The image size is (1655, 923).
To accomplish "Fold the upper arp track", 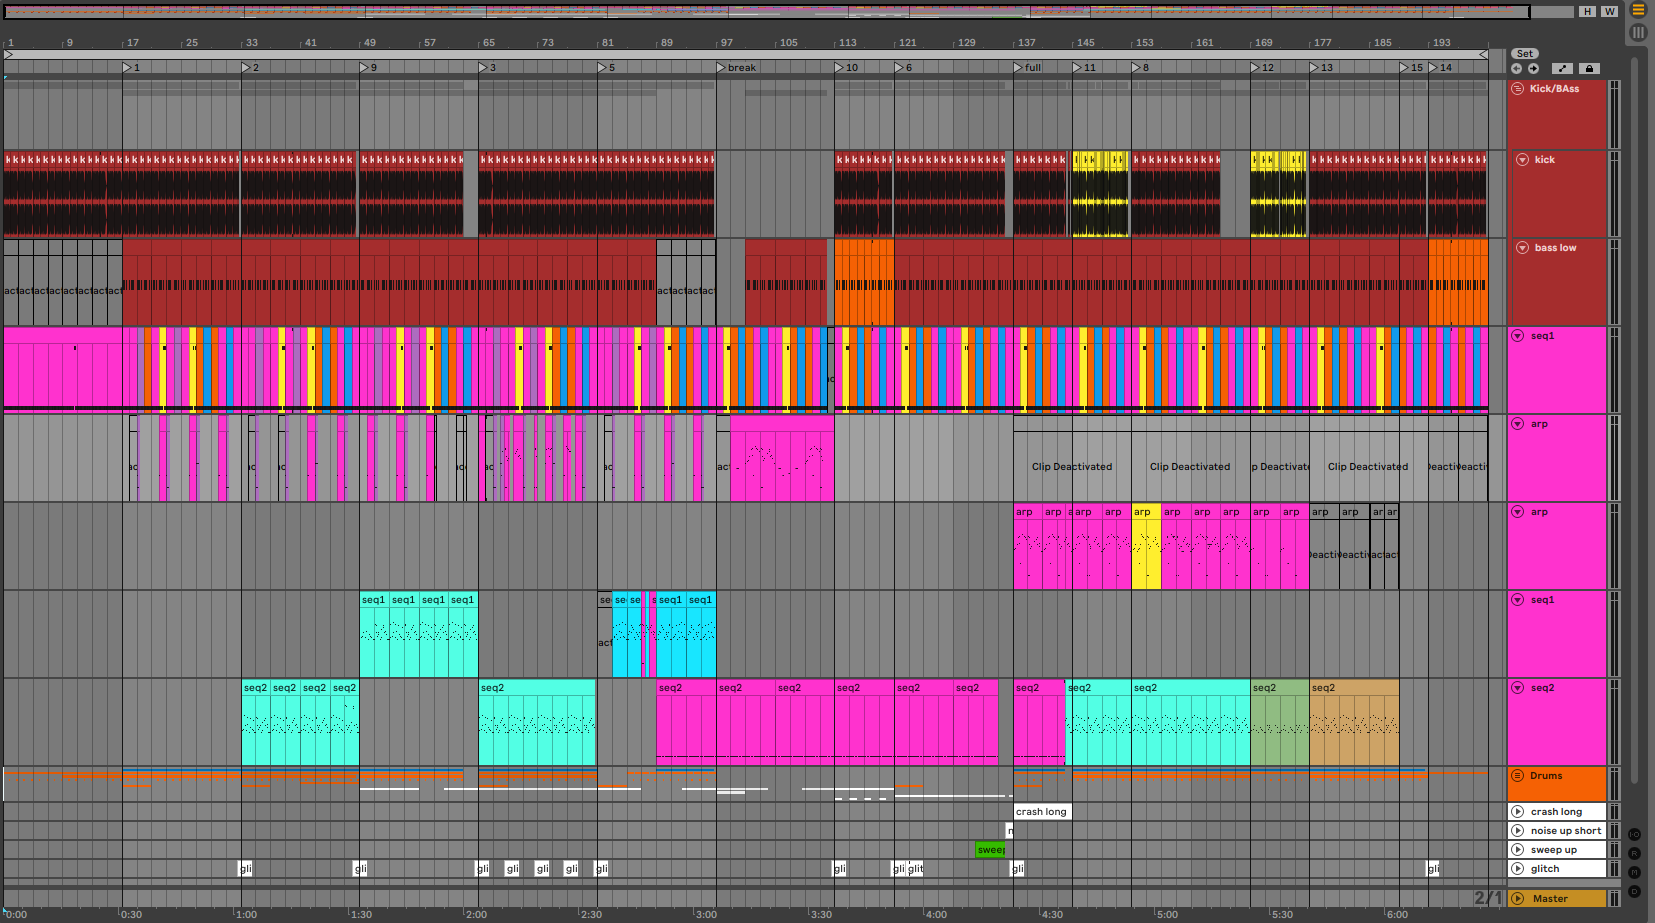I will pos(1518,424).
